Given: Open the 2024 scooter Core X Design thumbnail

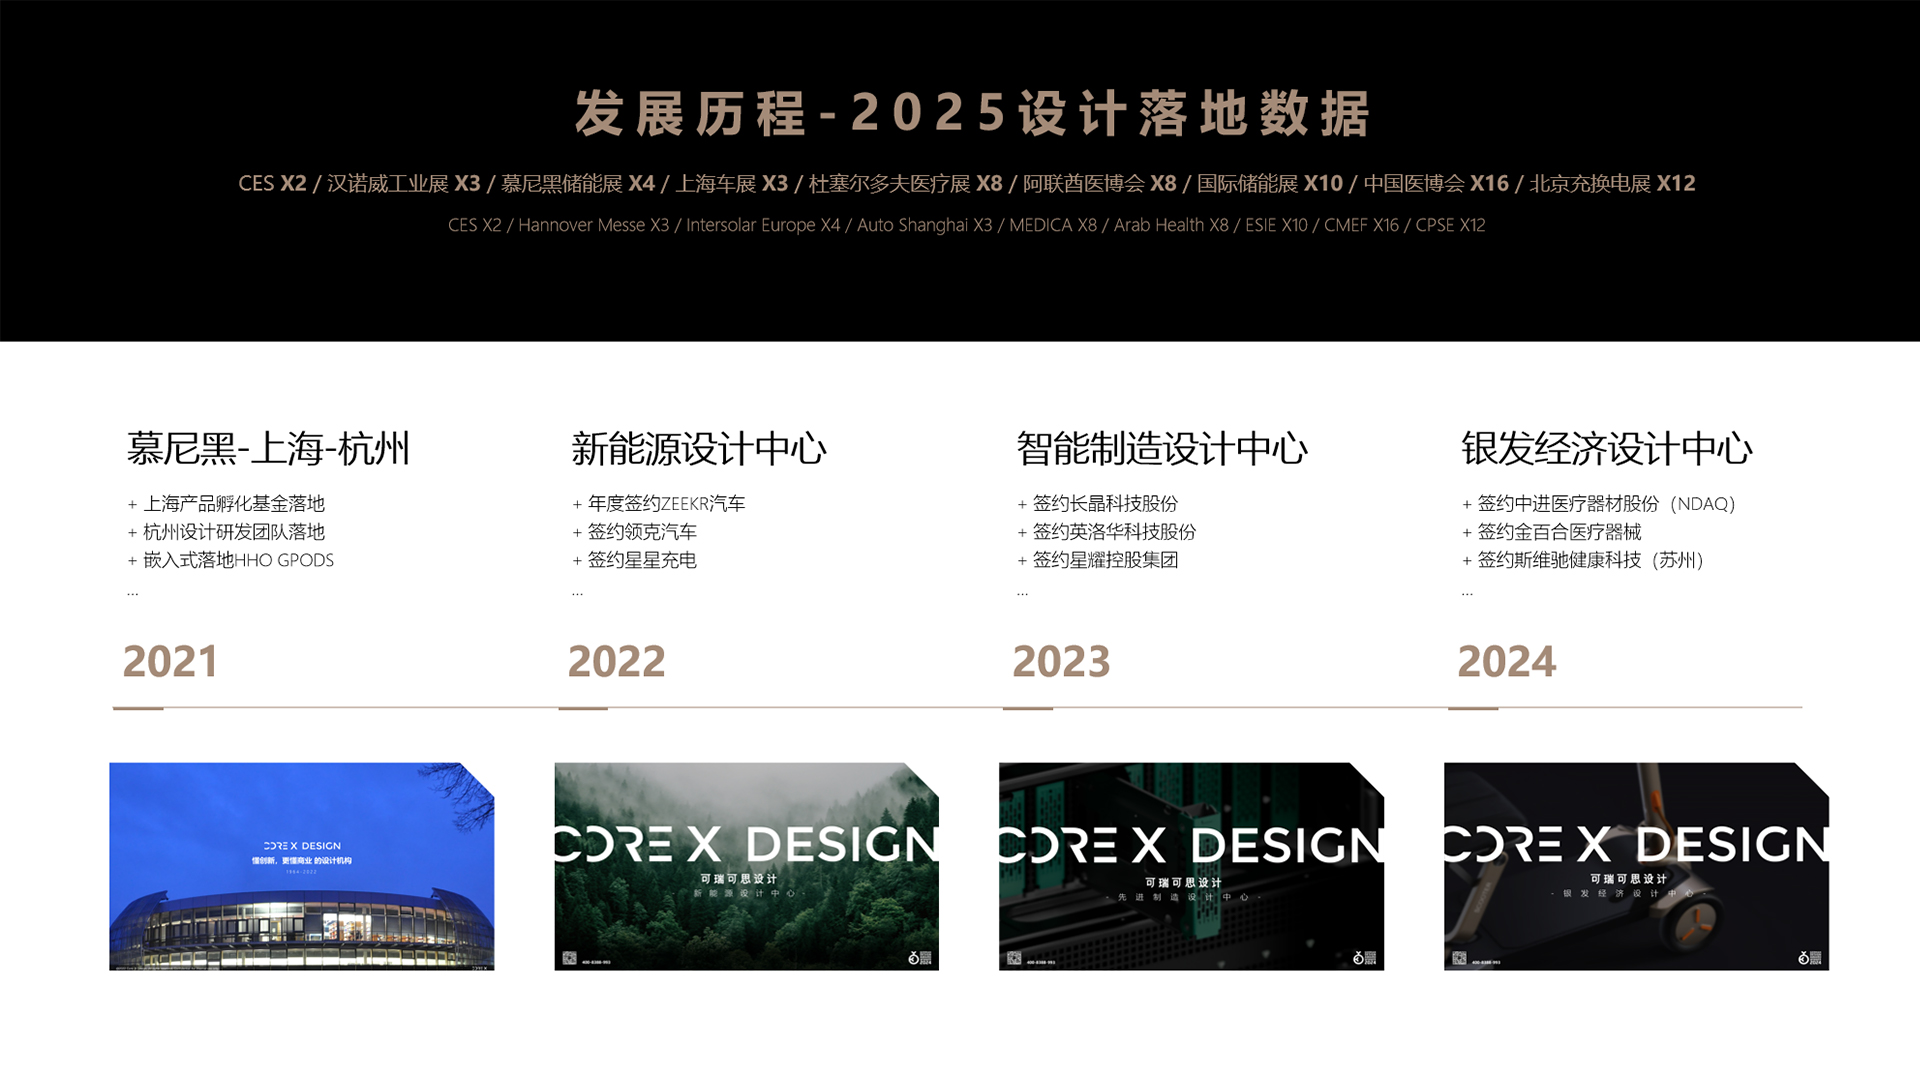Looking at the screenshot, I should 1636,866.
